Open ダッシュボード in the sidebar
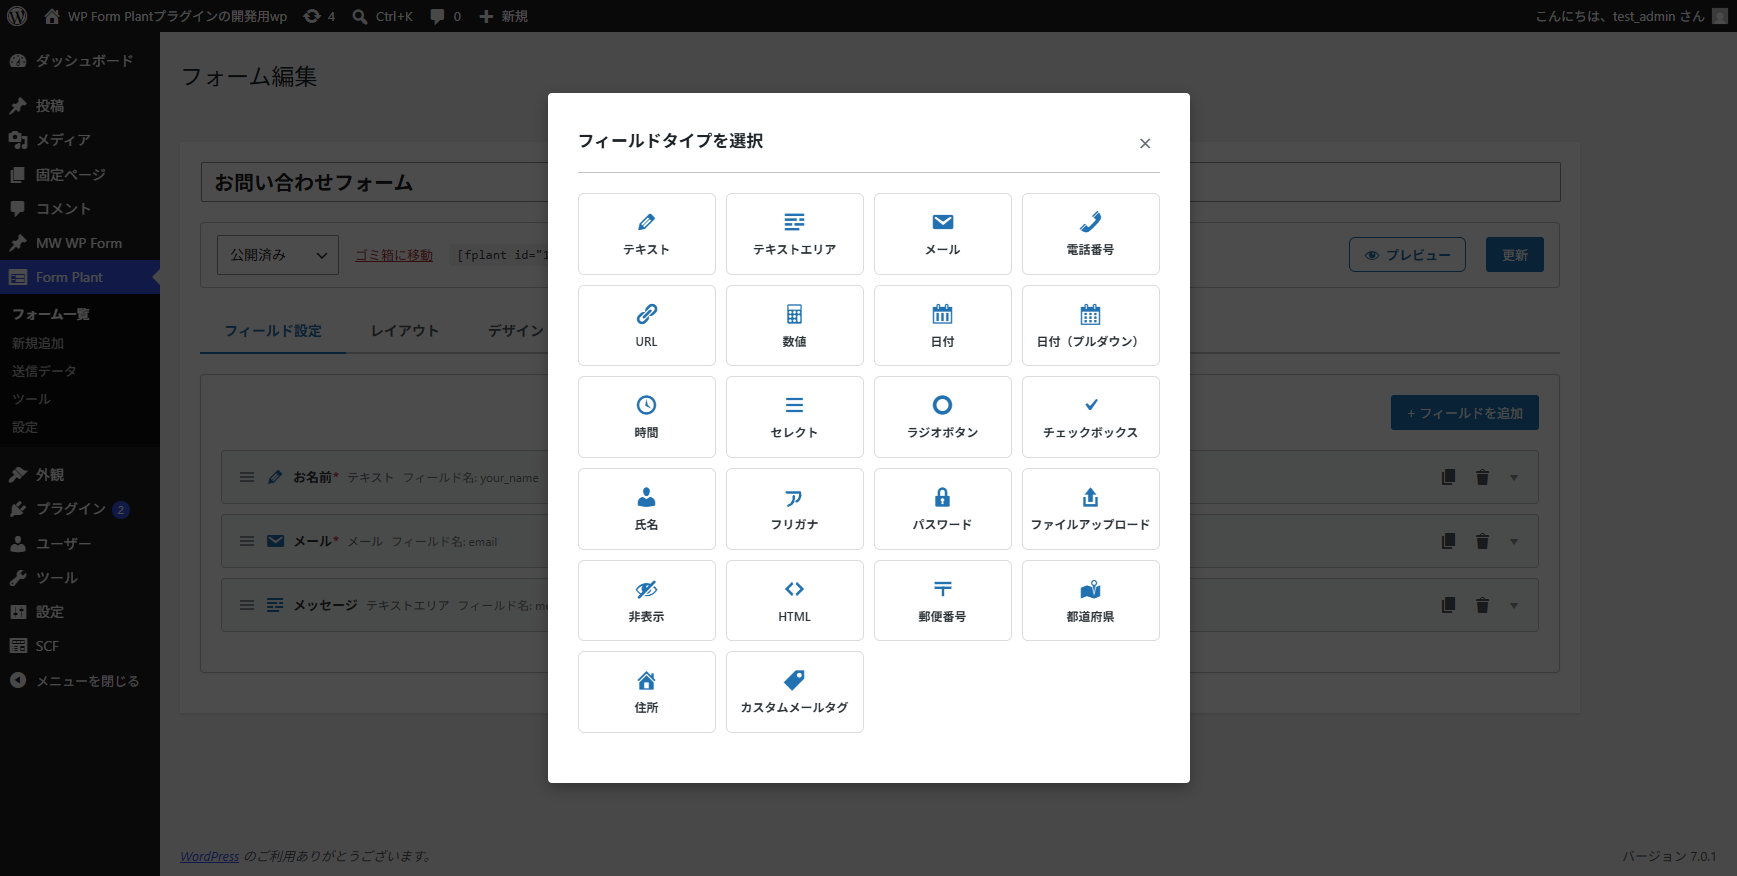 [x=80, y=61]
